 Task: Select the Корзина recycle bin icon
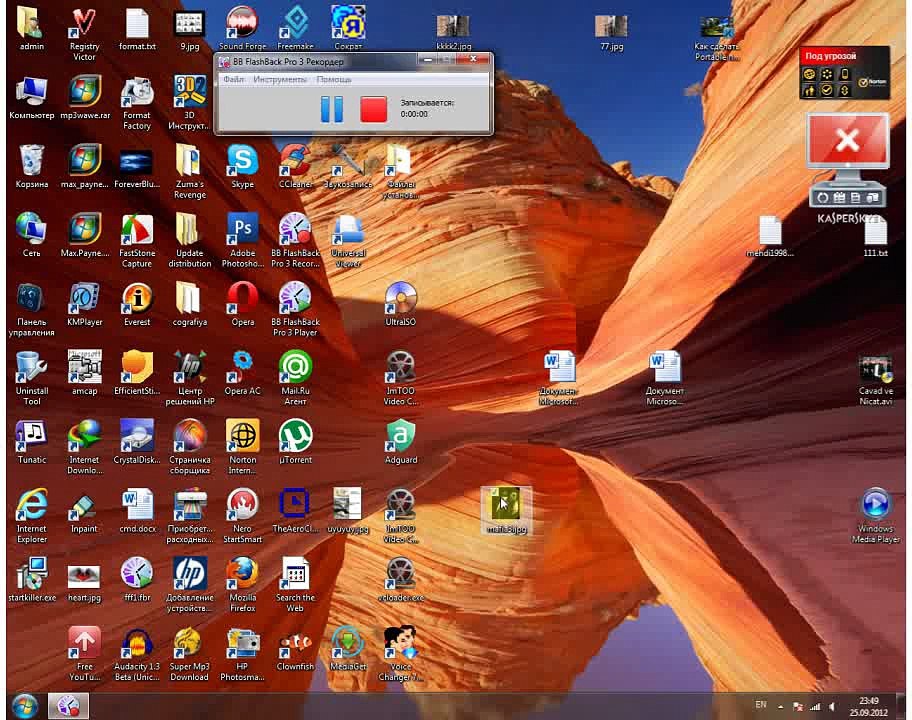point(31,166)
